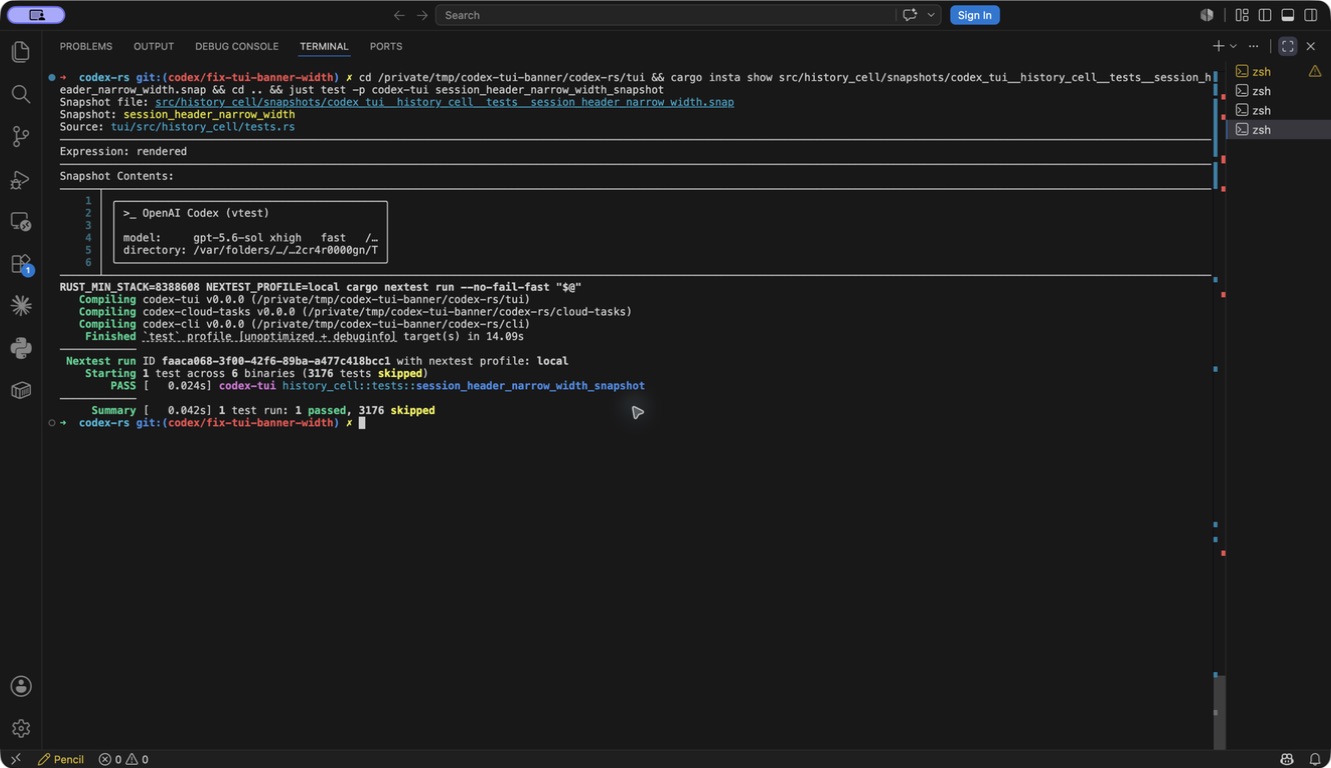
Task: Switch to the PORTS tab
Action: click(386, 46)
